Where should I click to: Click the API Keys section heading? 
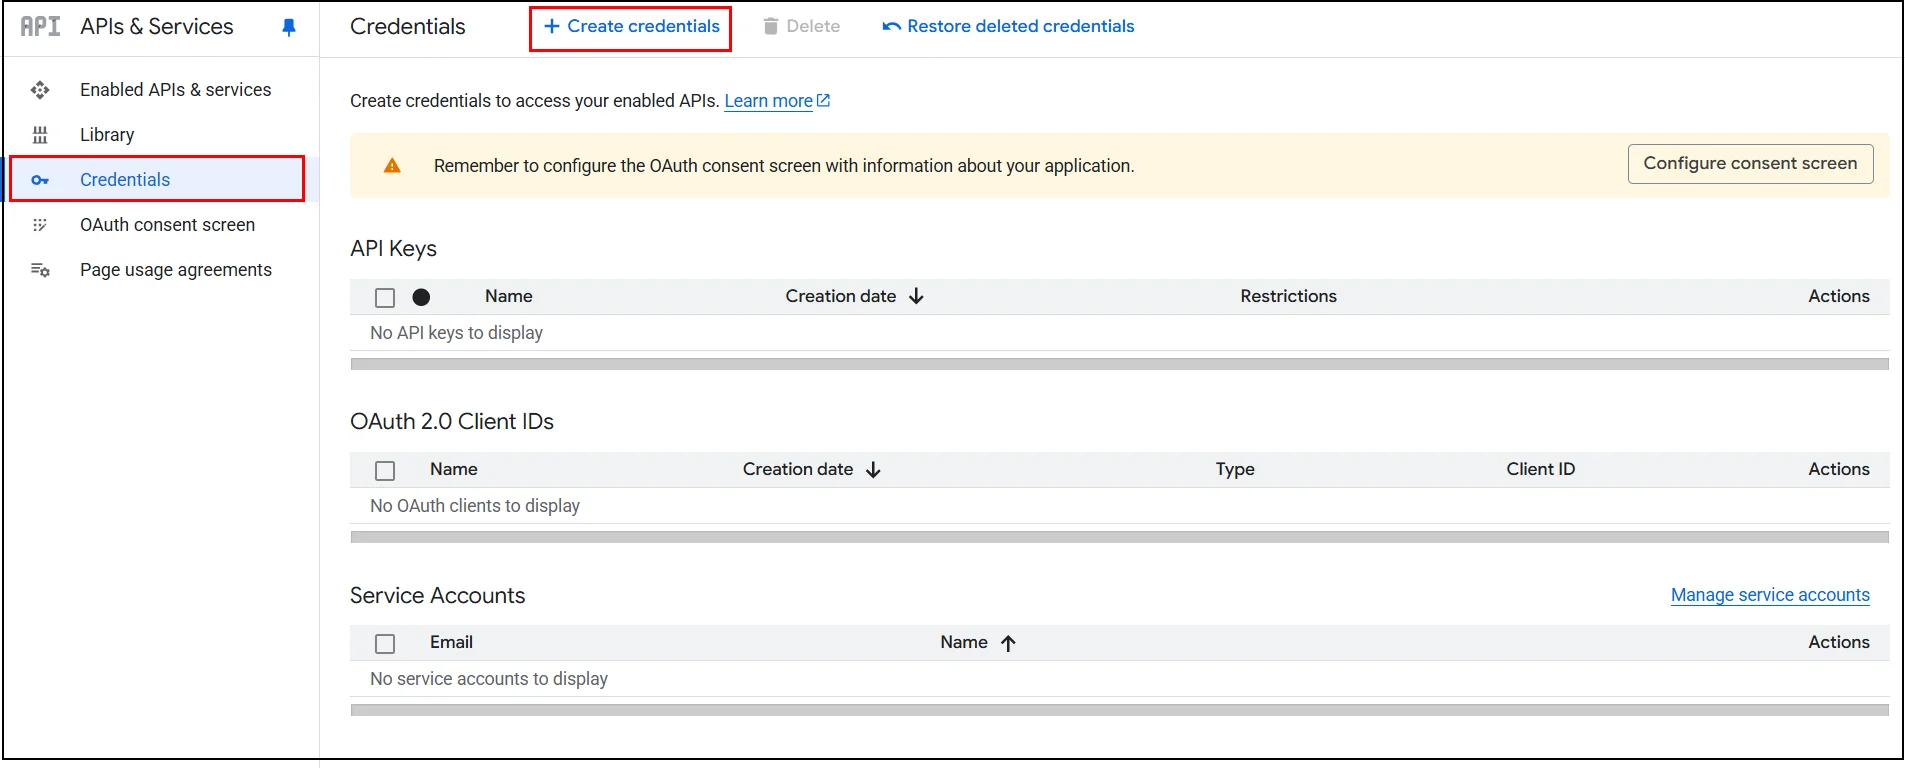[393, 249]
